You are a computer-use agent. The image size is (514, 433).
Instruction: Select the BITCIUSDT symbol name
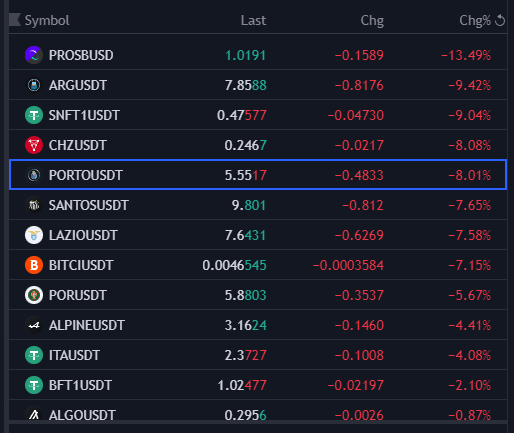[81, 265]
